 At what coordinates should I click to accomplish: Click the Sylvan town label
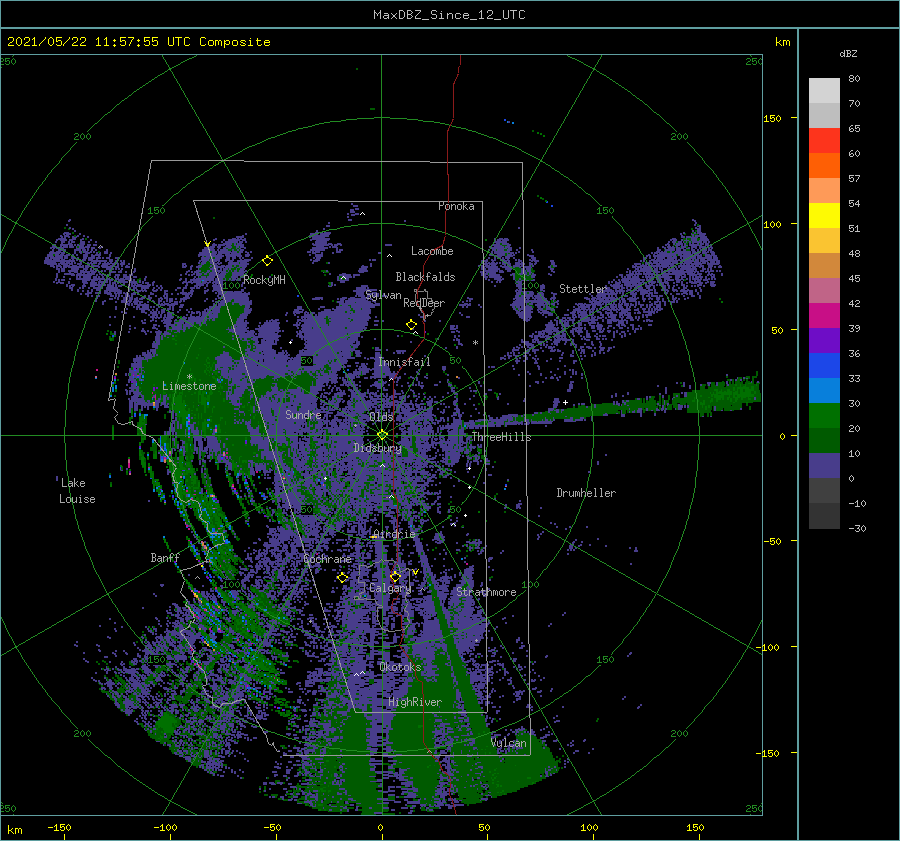(x=383, y=295)
